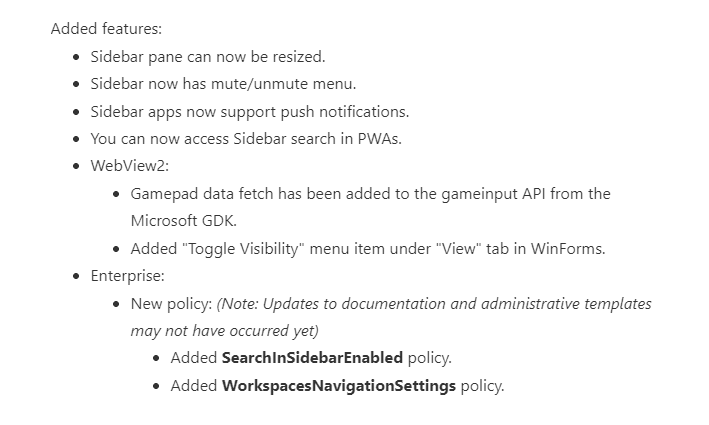Select the "Sidebar pane can now be resized" line
709x425 pixels.
pos(208,57)
